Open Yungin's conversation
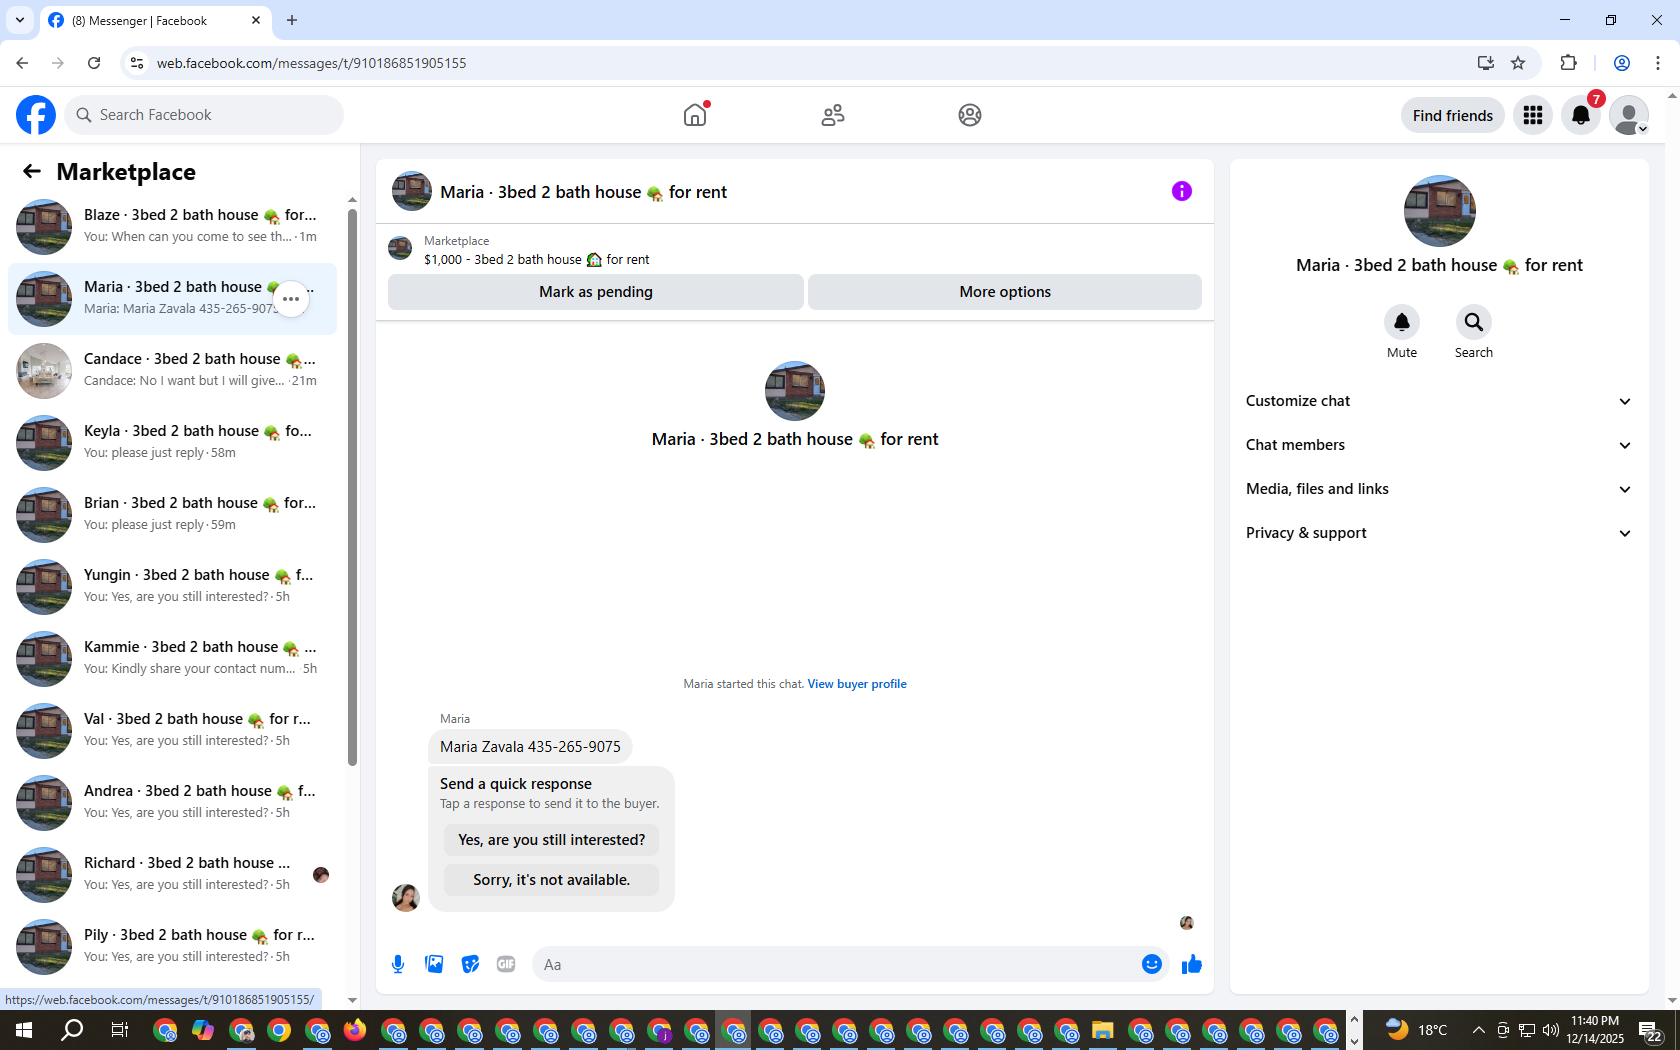 172,587
